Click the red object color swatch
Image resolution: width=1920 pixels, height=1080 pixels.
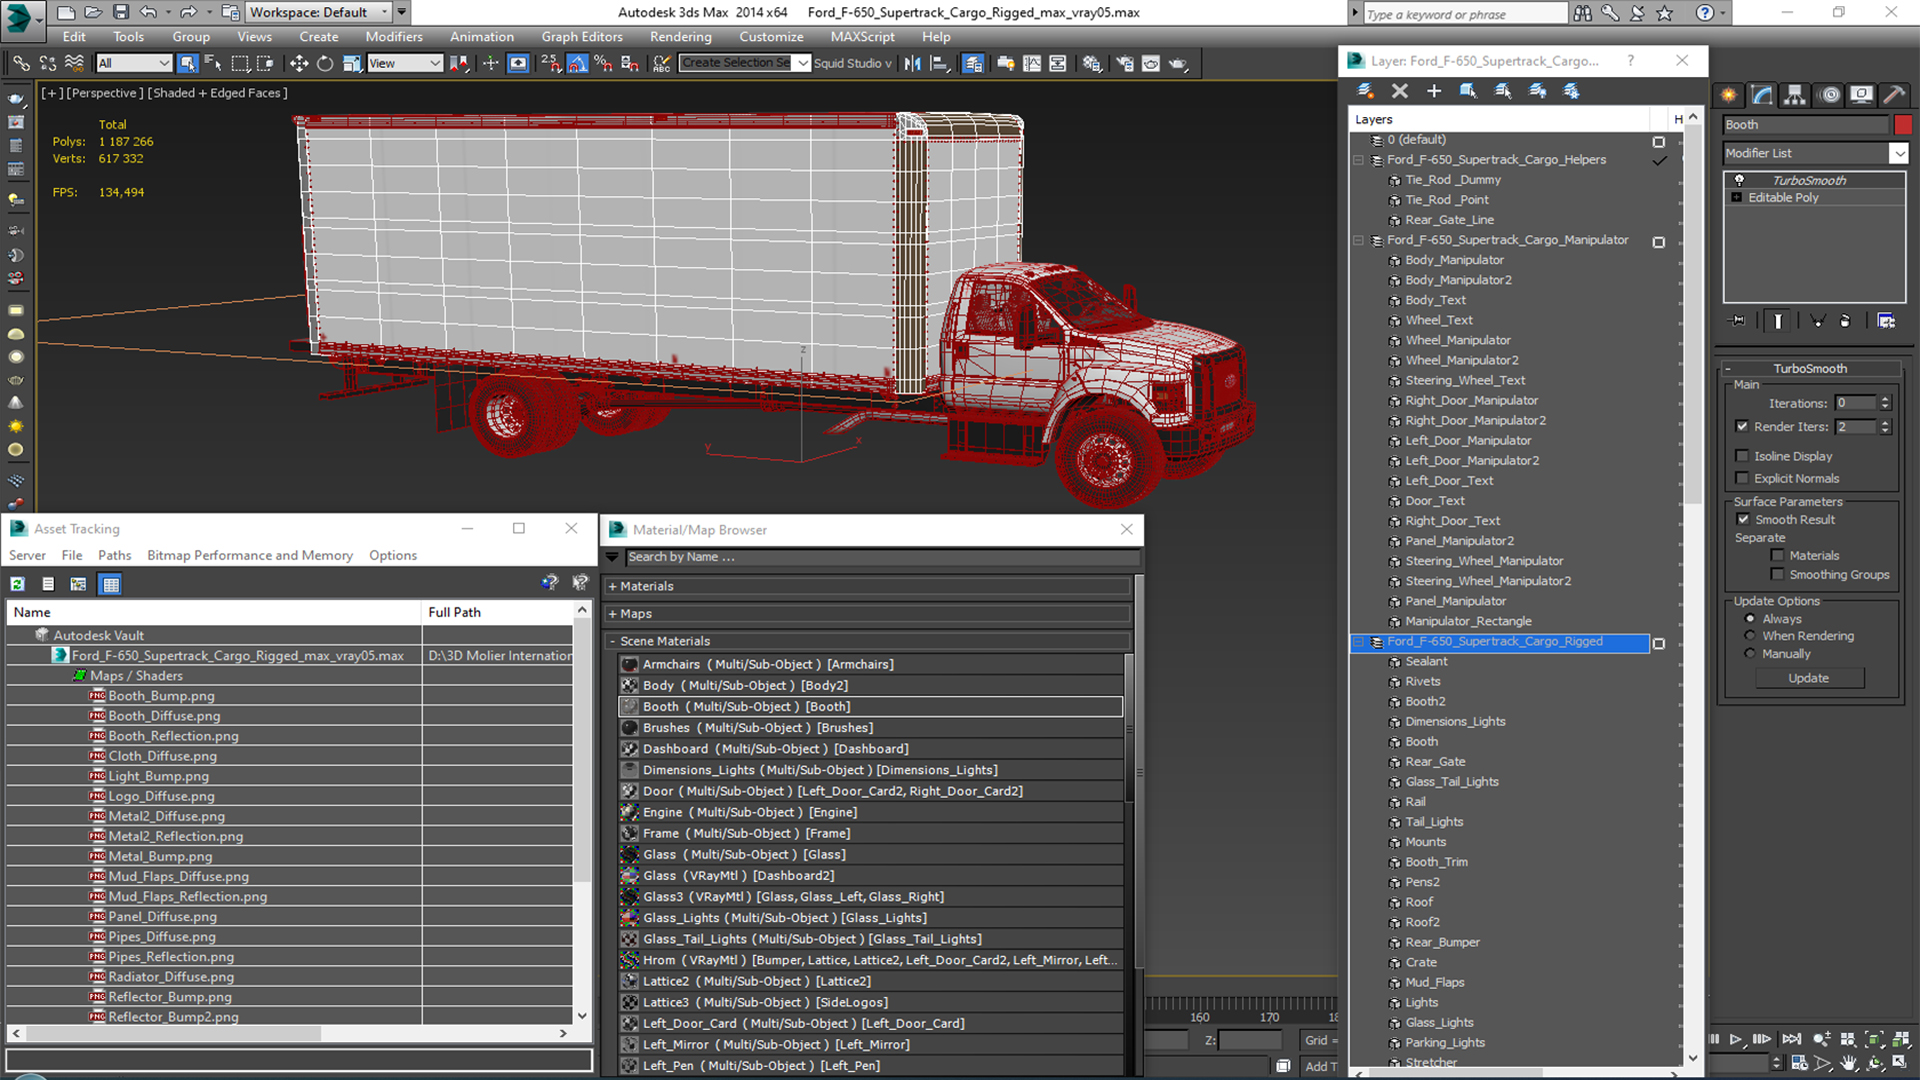click(1903, 125)
